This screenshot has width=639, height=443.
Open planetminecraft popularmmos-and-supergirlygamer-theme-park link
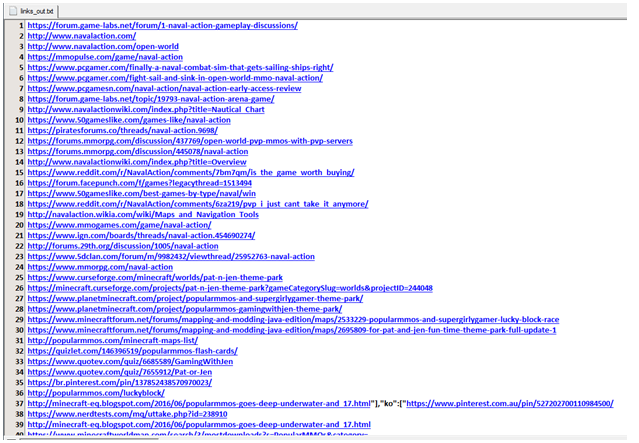[195, 298]
